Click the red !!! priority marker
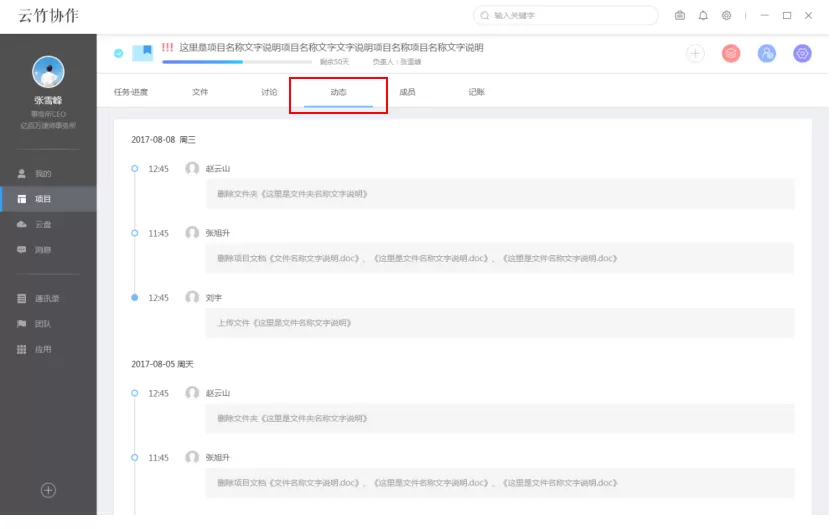835x529 pixels. (x=167, y=47)
